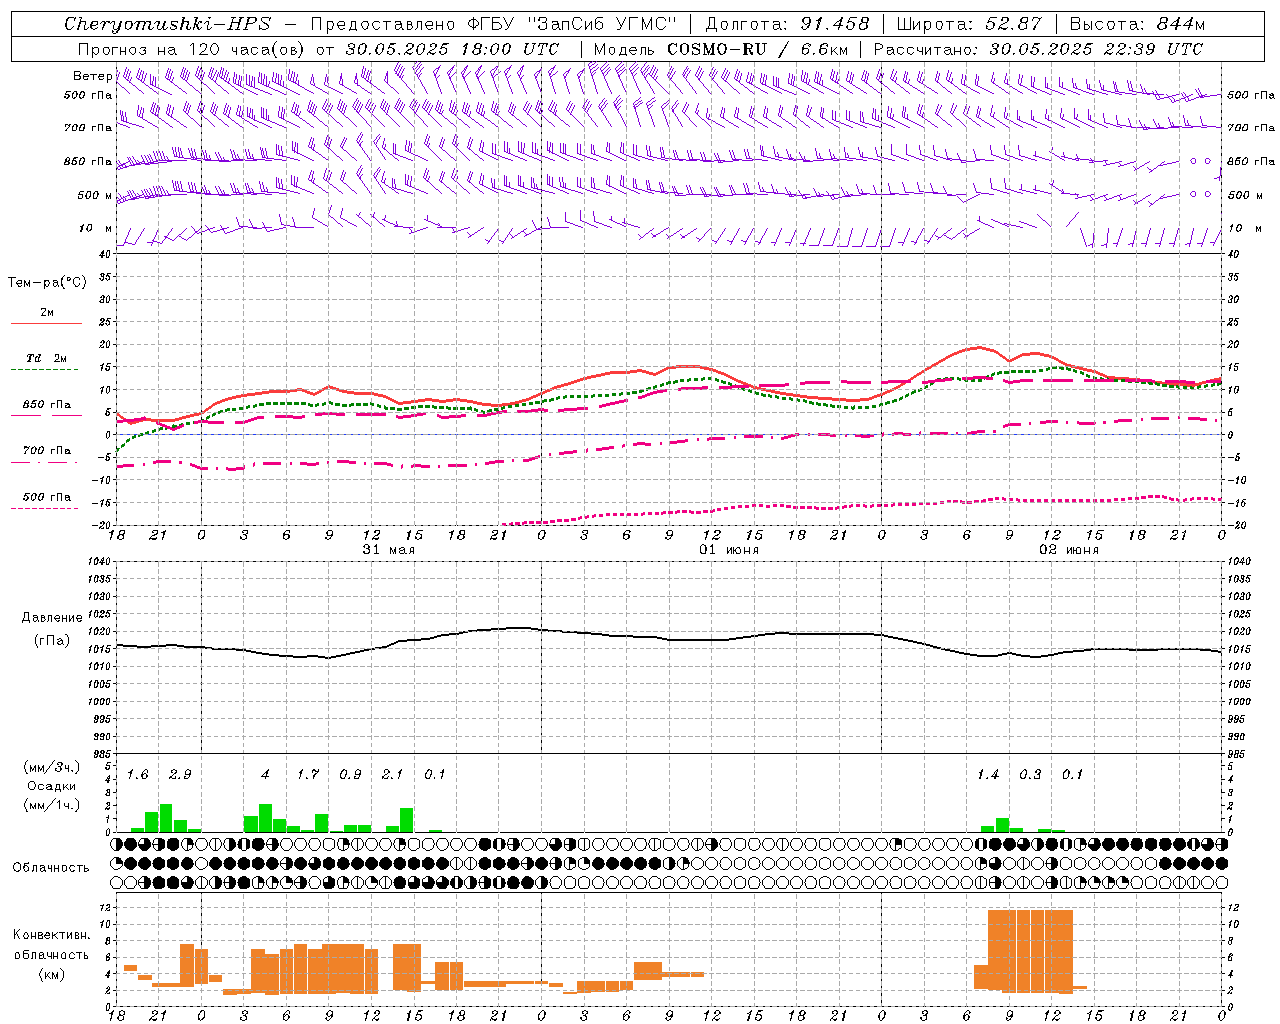Image resolution: width=1280 pixels, height=1024 pixels.
Task: Click the longitude label "Долгота: 91.458"
Action: click(x=788, y=24)
